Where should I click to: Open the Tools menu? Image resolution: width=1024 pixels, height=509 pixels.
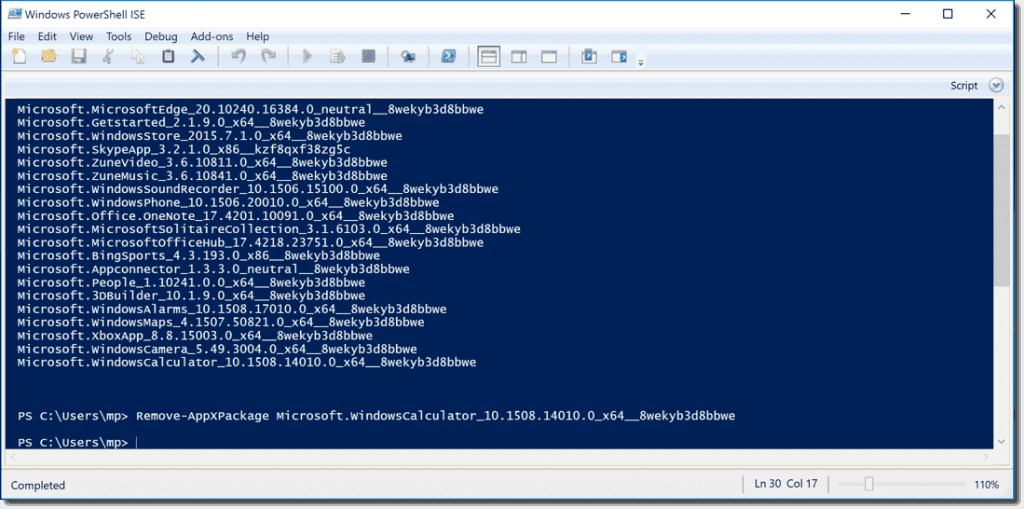click(119, 37)
